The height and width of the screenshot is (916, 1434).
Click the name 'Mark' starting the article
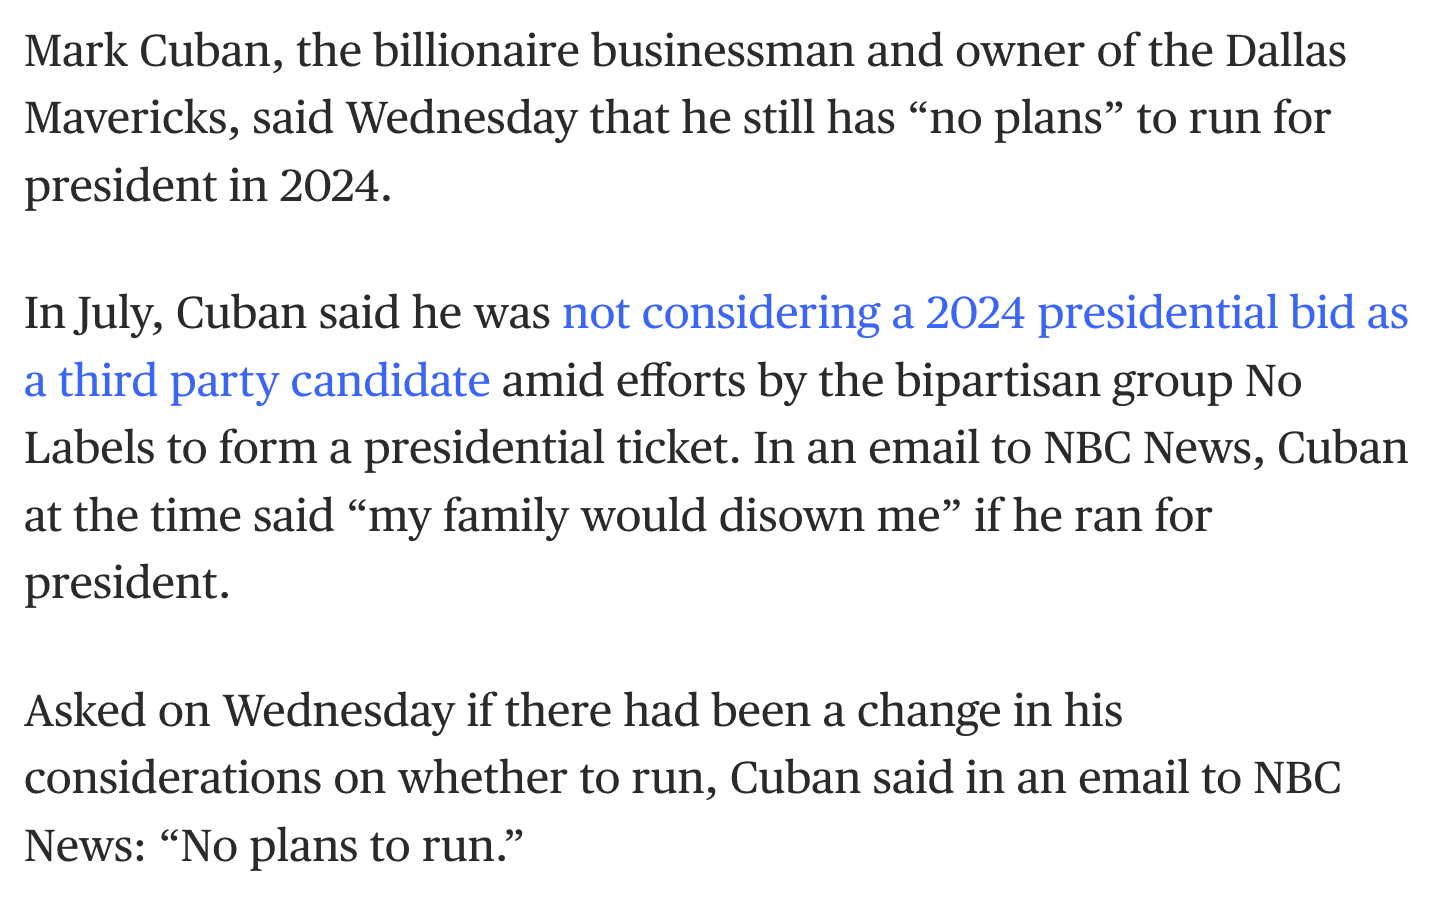tap(75, 51)
